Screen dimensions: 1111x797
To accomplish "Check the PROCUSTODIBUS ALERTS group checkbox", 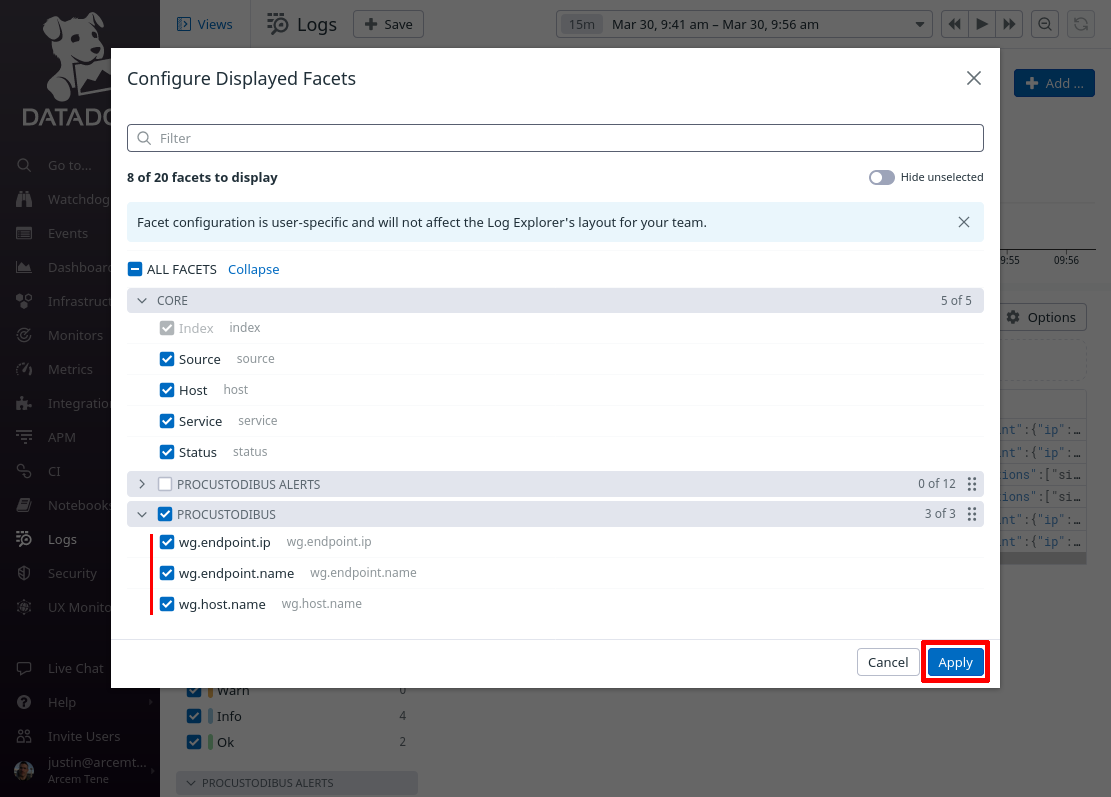I will [165, 484].
